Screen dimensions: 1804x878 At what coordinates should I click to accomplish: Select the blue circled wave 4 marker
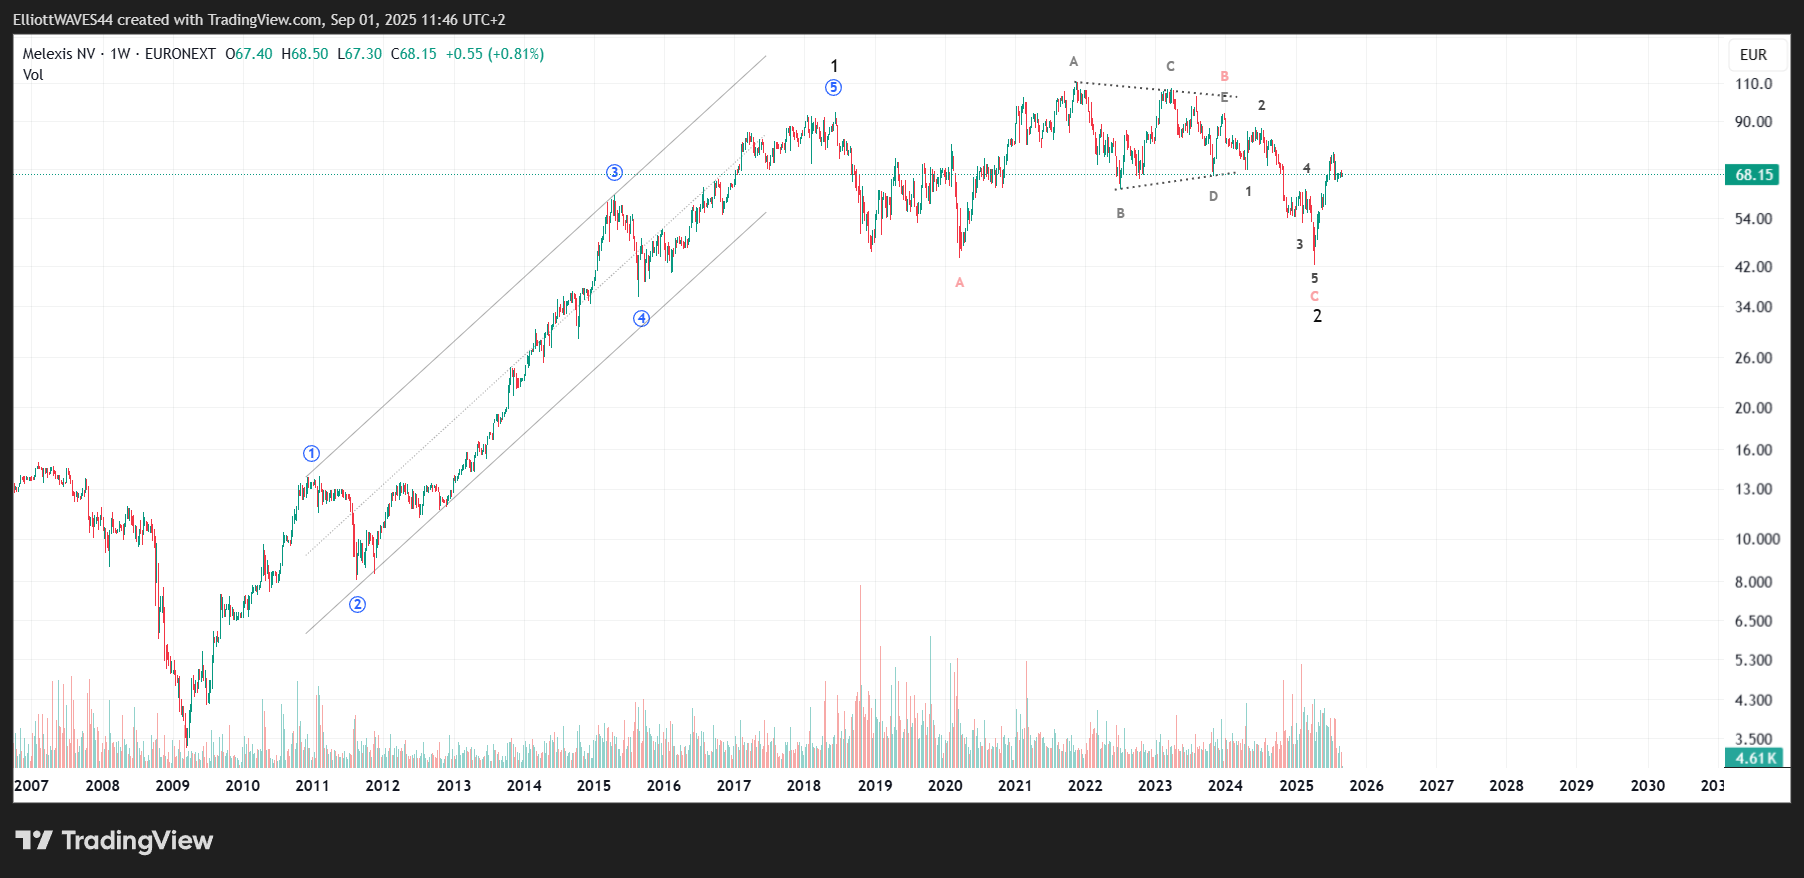point(641,319)
